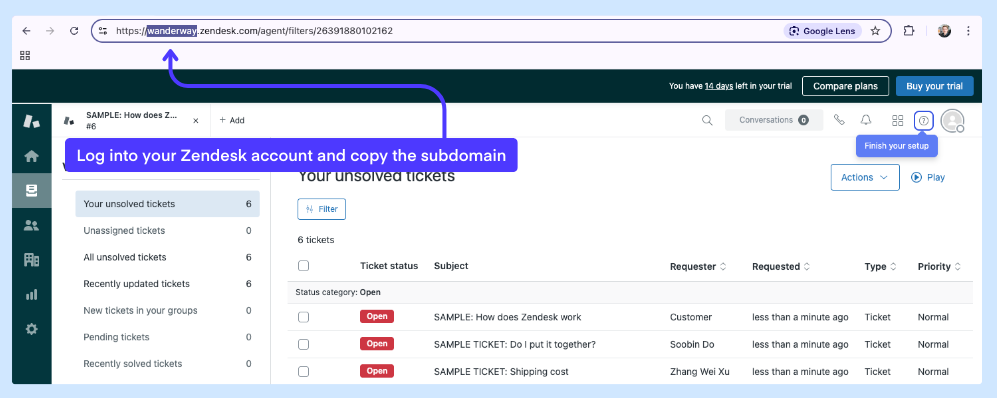The image size is (997, 398).
Task: Open the Admin gear icon in the sidebar
Action: [31, 329]
